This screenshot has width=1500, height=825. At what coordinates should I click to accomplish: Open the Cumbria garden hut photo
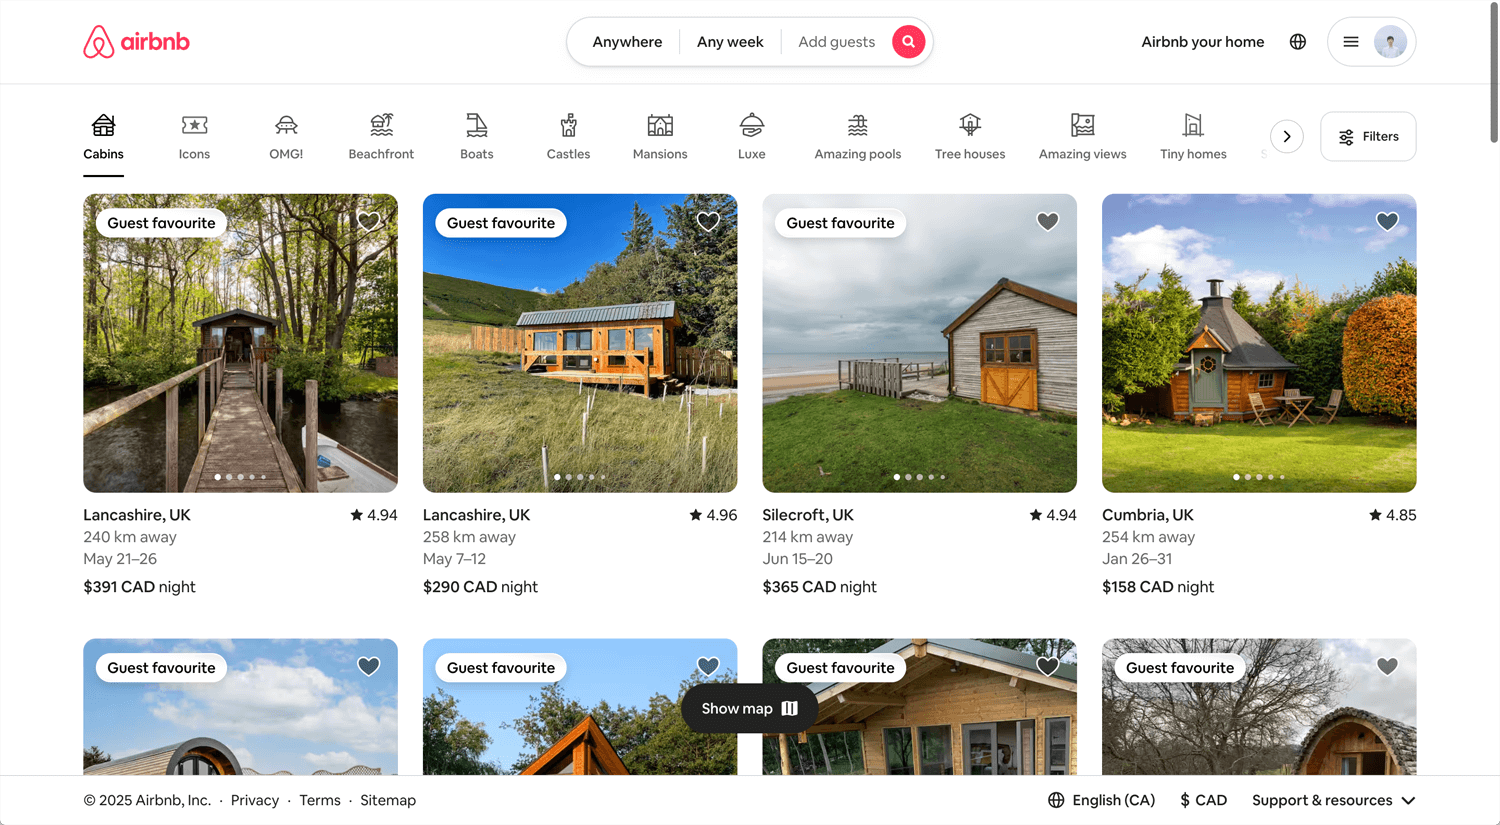coord(1259,343)
